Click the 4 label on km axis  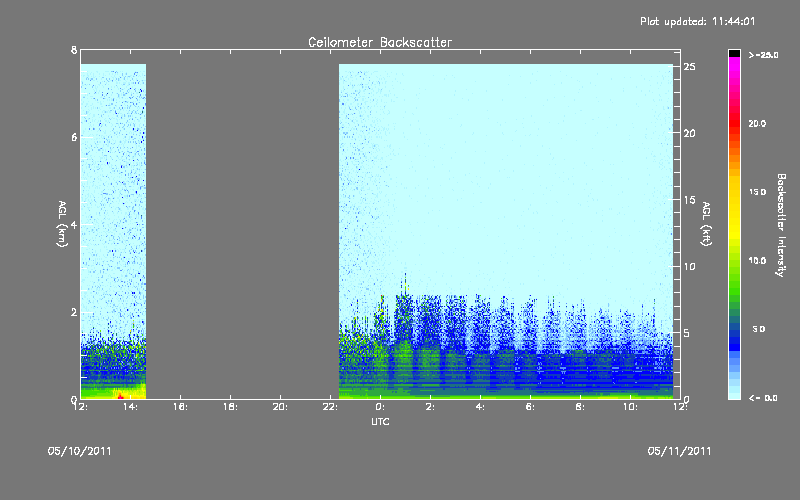click(x=74, y=224)
